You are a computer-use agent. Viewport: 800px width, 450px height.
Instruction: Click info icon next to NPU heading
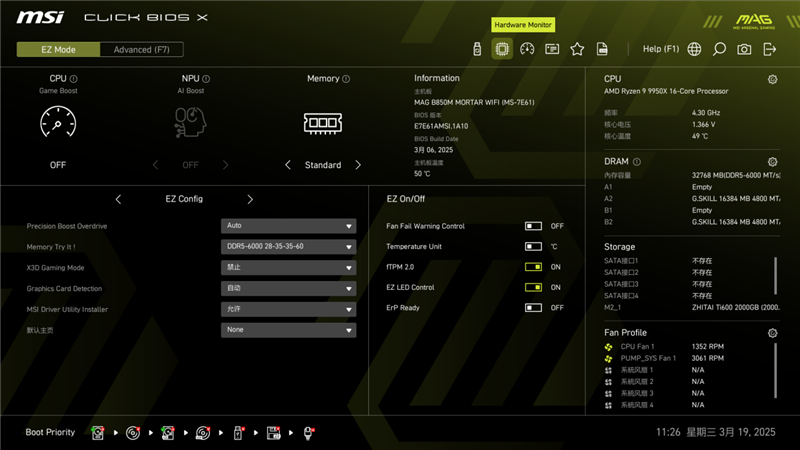(206, 79)
